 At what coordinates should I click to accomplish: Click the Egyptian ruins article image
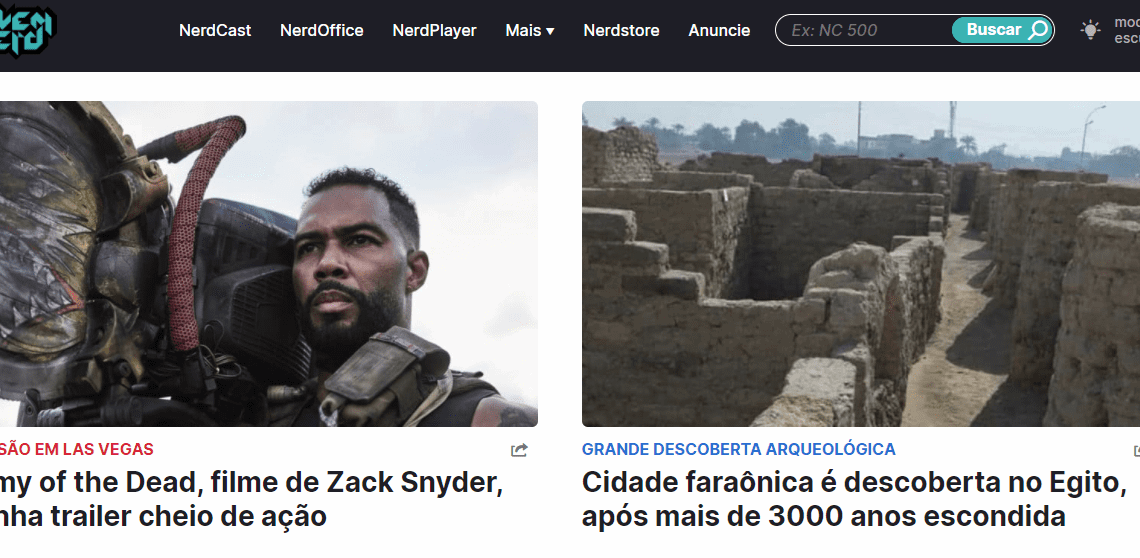coord(861,263)
